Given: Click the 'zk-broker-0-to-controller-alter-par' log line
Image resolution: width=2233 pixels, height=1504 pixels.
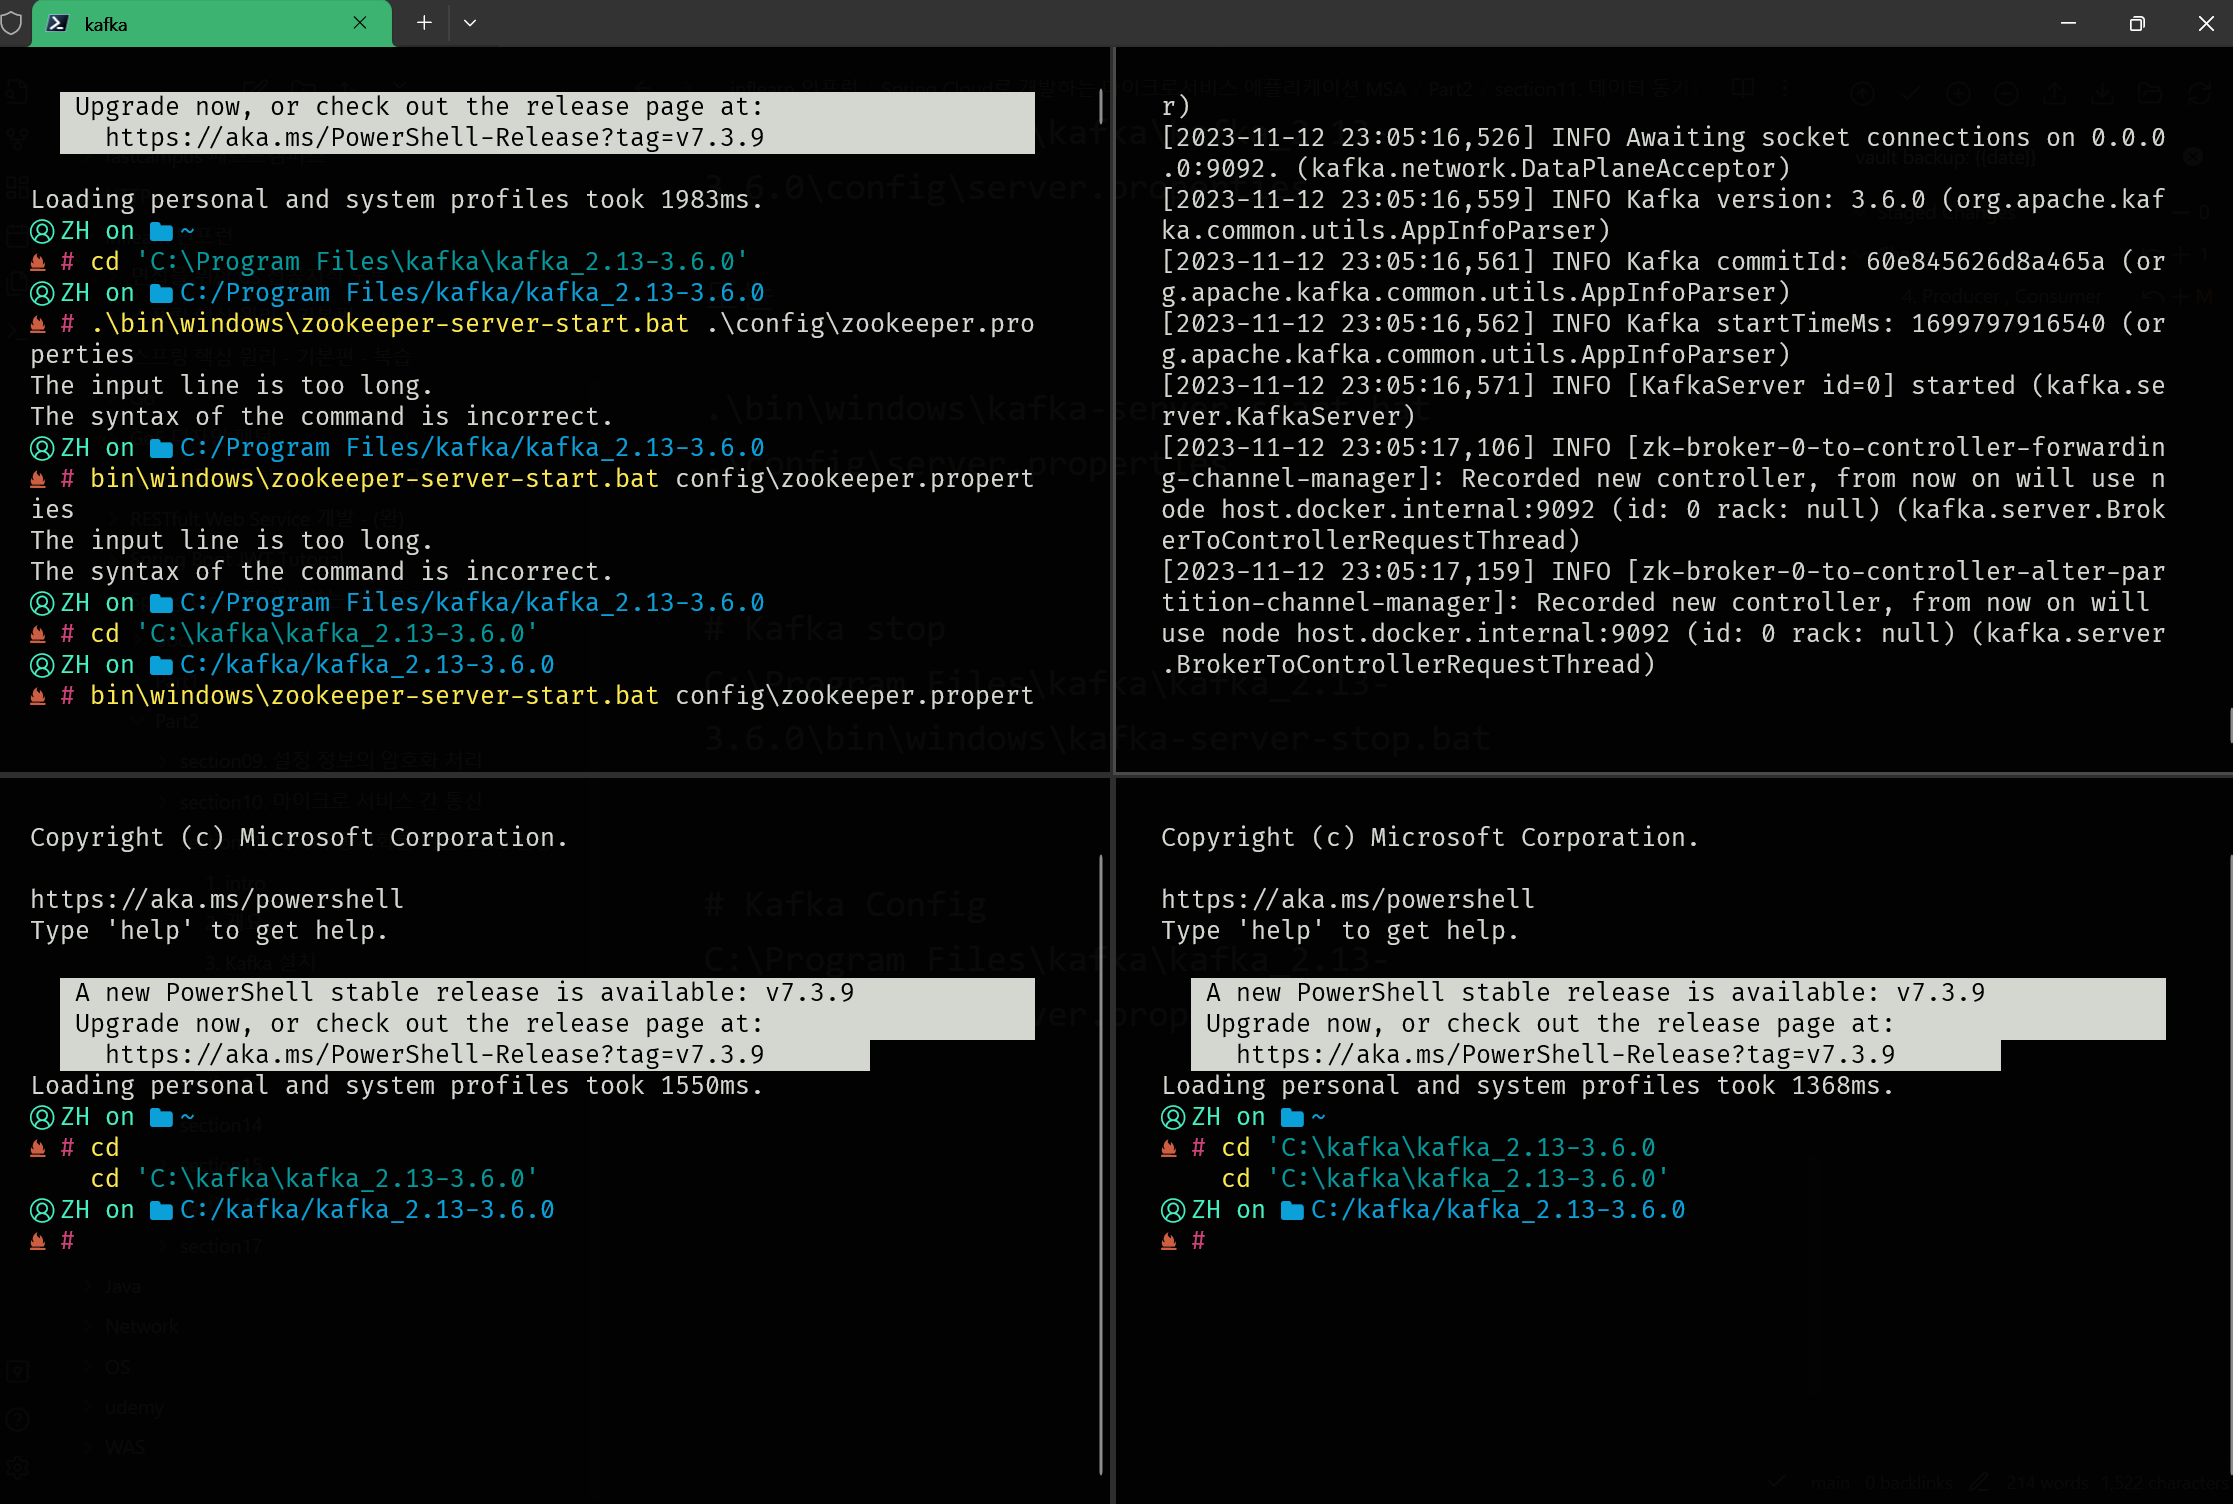Looking at the screenshot, I should pos(1663,572).
